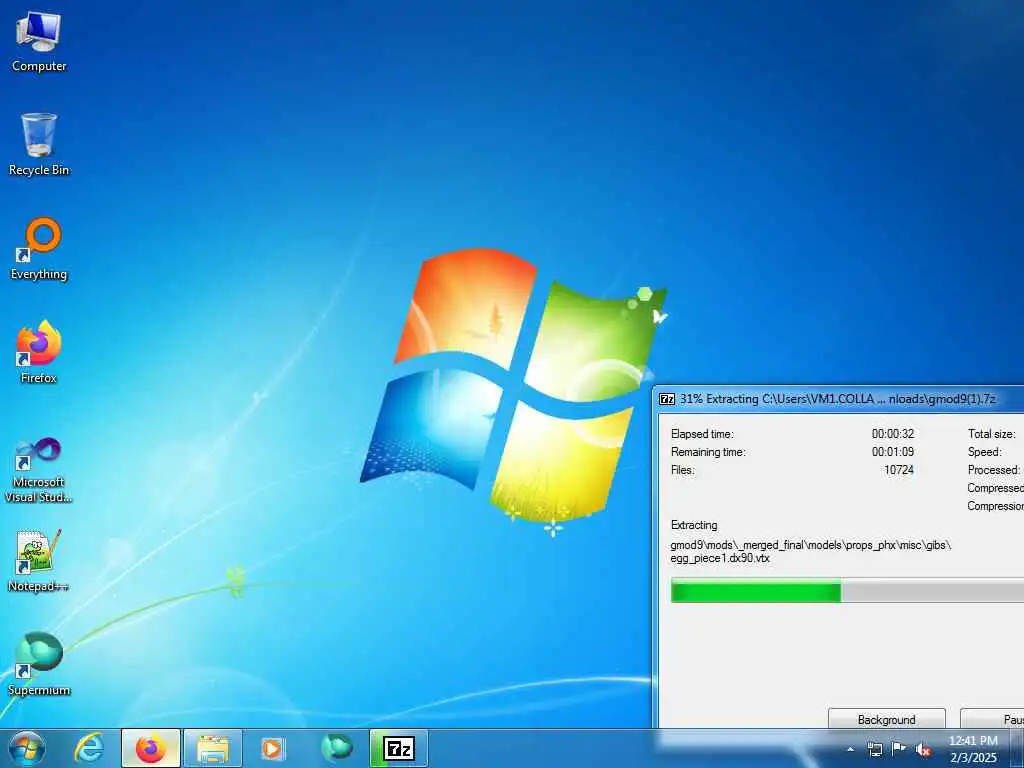The height and width of the screenshot is (768, 1024).
Task: Open Windows Explorer from the taskbar
Action: click(x=213, y=748)
